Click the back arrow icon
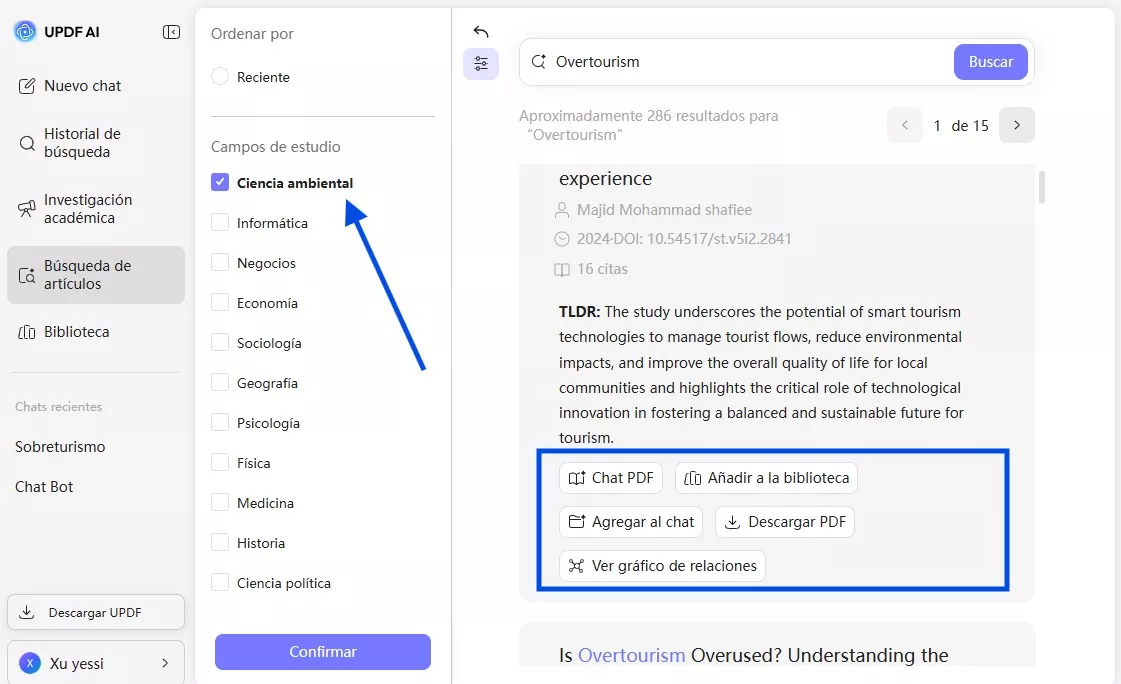The image size is (1121, 684). (x=481, y=32)
